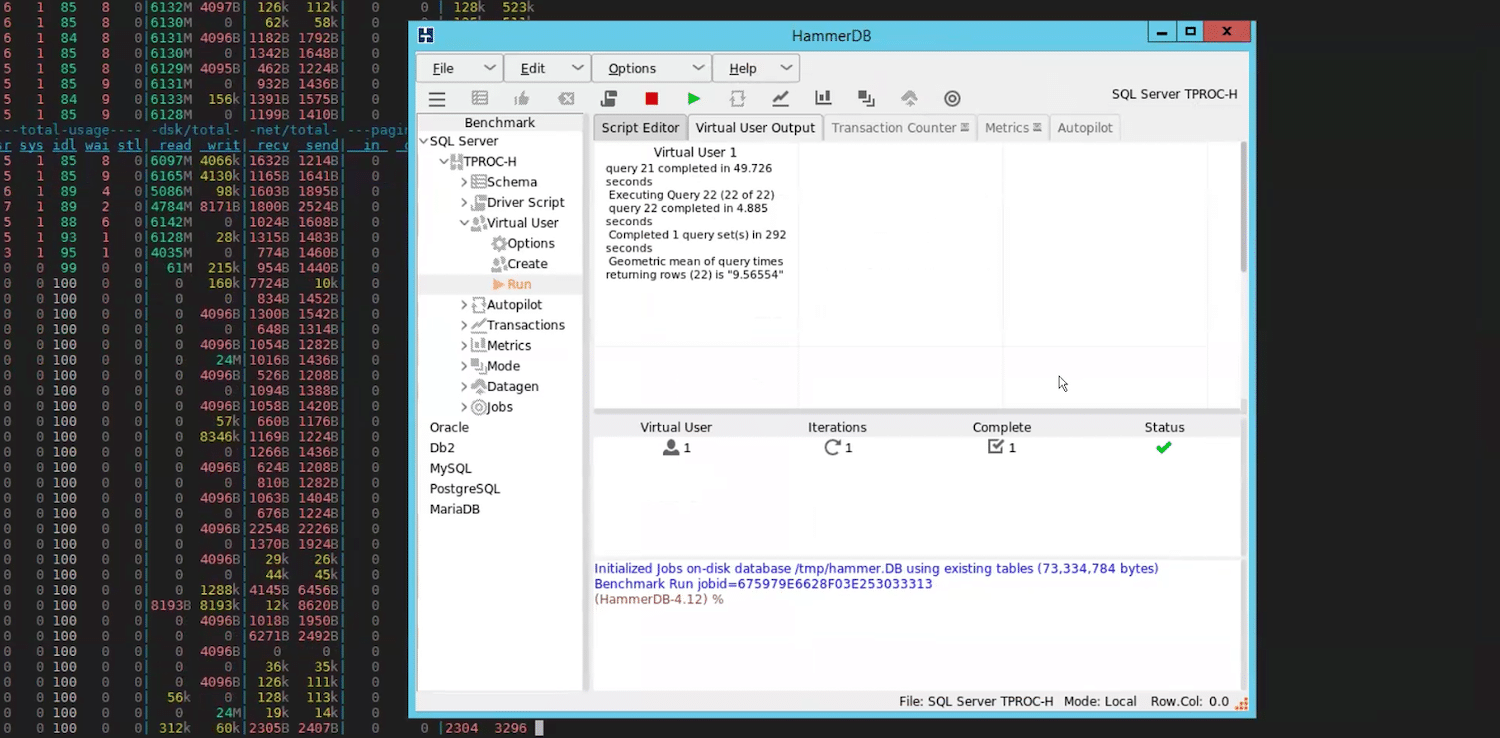Select MySQL in the benchmark tree
Screen dimensions: 1500x738
point(450,469)
